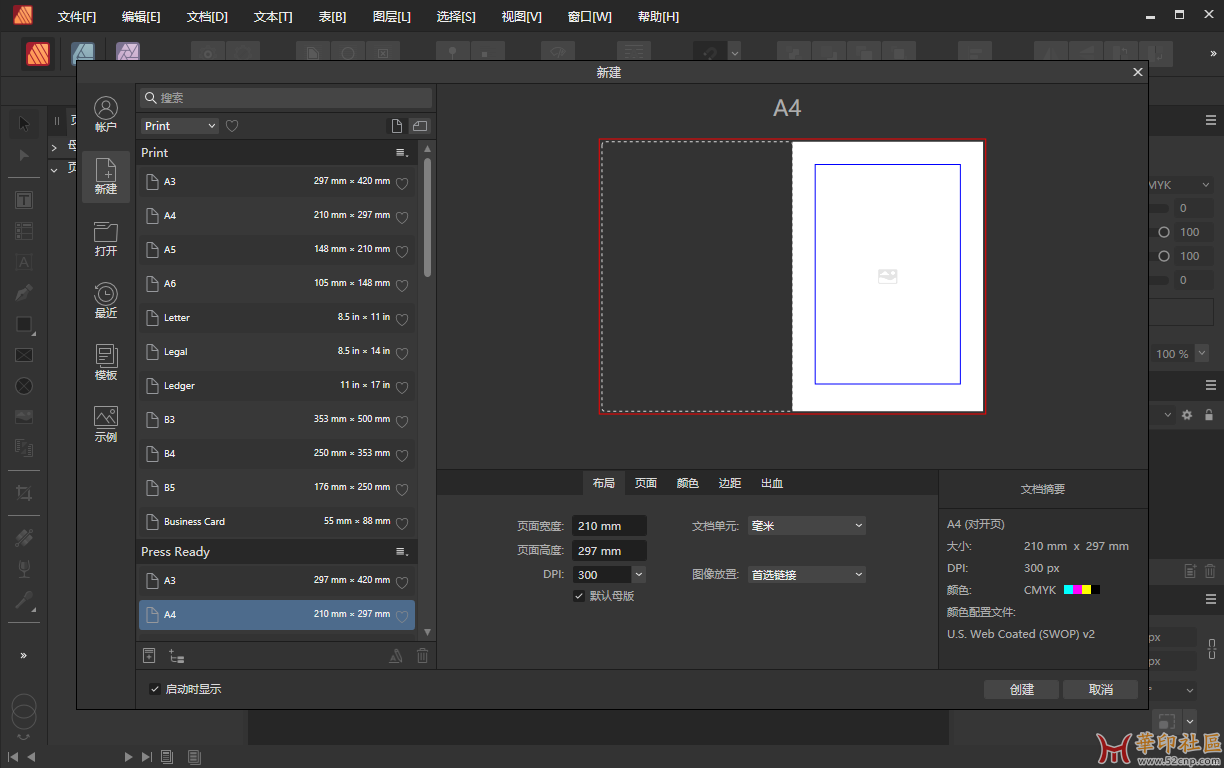
Task: Choose landscape orientation icon above preset list
Action: 420,126
